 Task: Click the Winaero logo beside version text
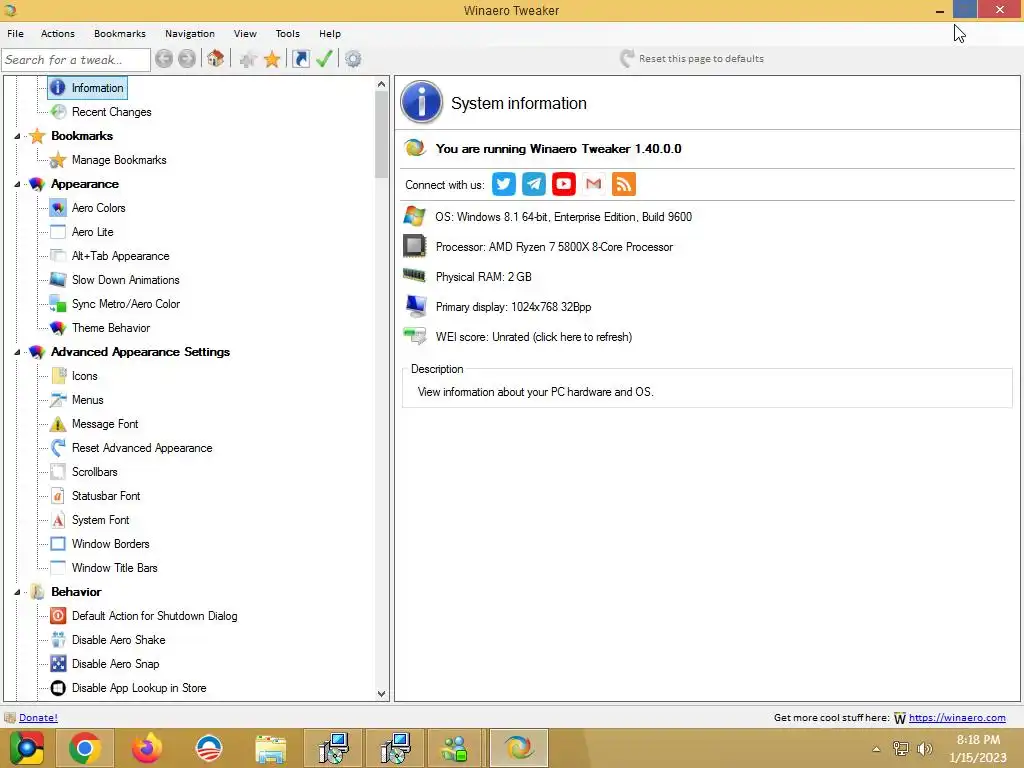pos(415,148)
